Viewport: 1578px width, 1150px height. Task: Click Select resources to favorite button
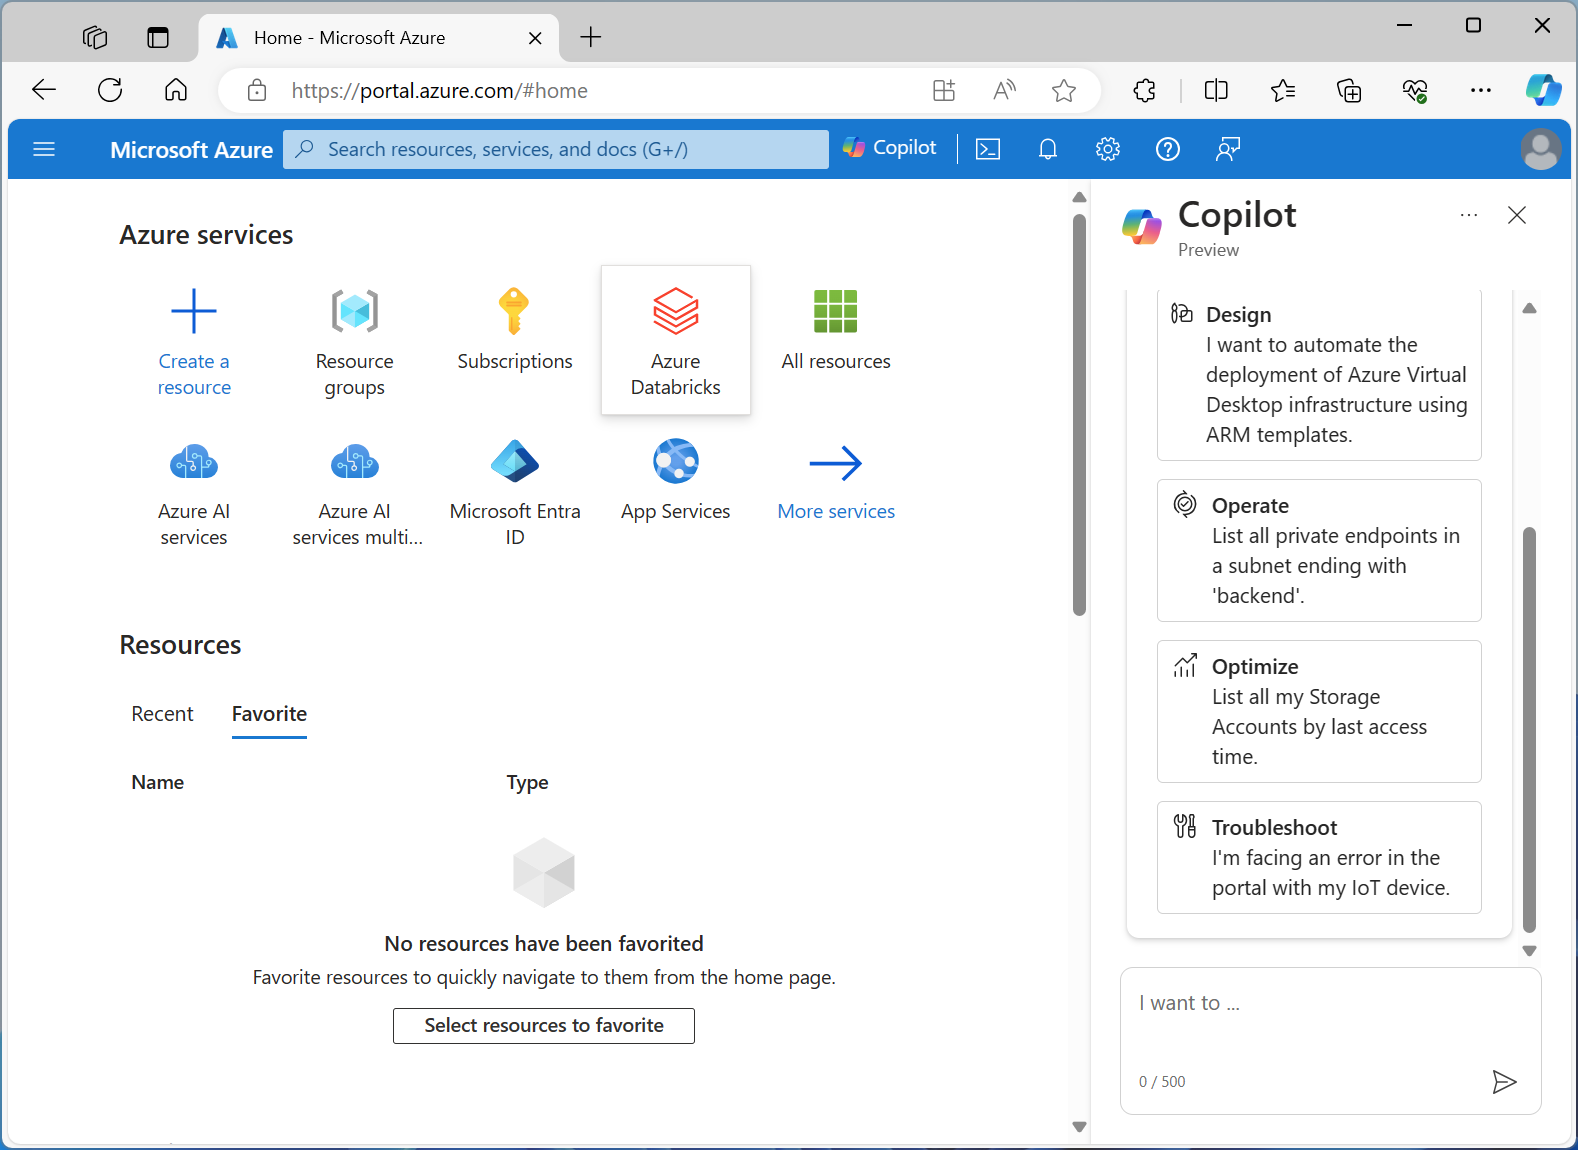click(x=544, y=1025)
